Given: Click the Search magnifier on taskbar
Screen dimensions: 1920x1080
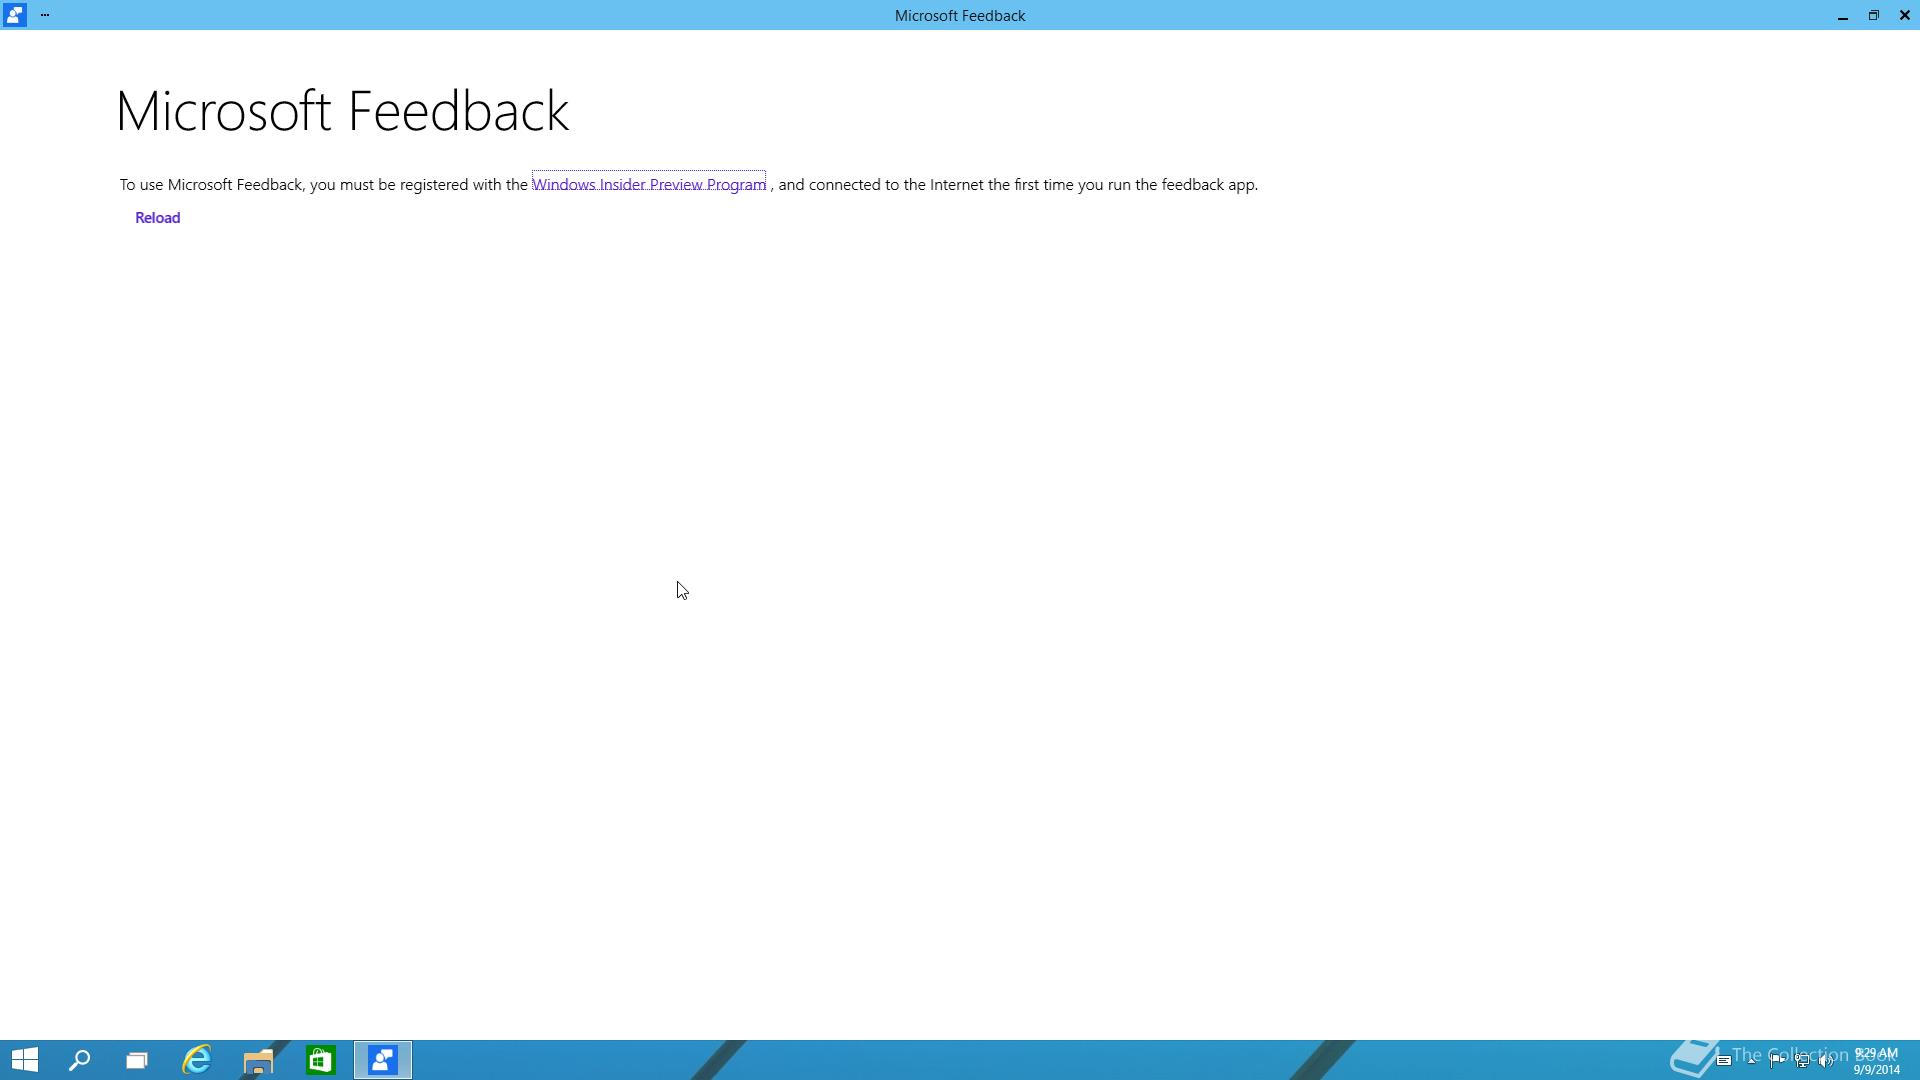Looking at the screenshot, I should tap(80, 1060).
